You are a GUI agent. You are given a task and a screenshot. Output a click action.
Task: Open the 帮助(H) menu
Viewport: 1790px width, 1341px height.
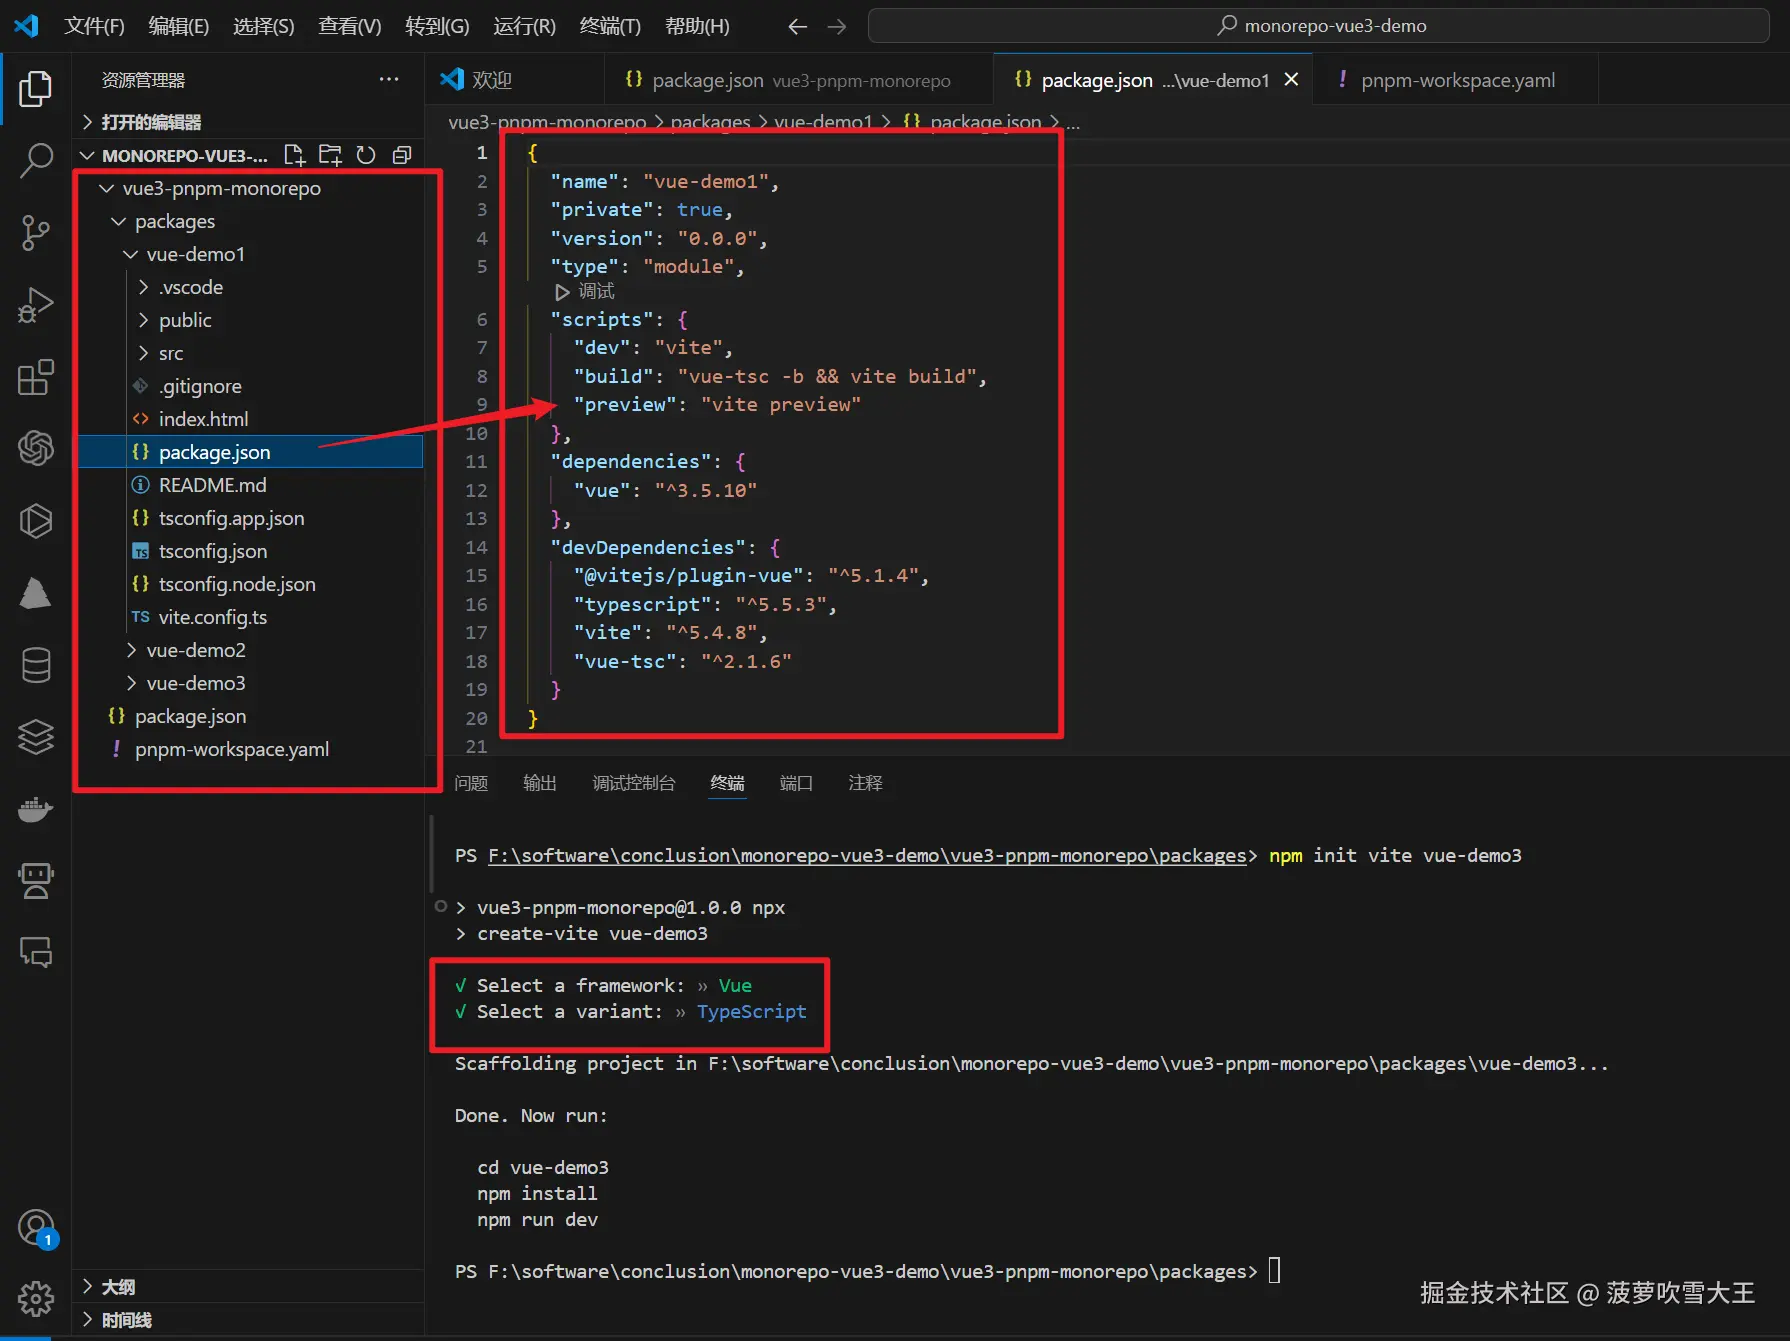point(697,26)
